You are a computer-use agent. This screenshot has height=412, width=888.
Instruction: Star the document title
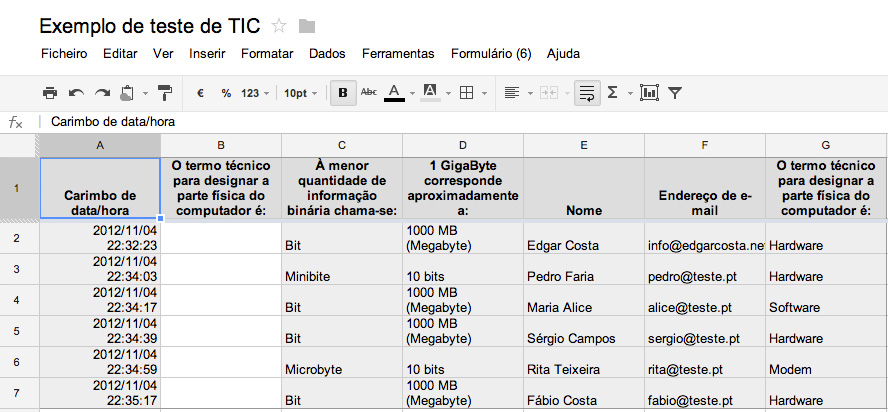pos(279,25)
